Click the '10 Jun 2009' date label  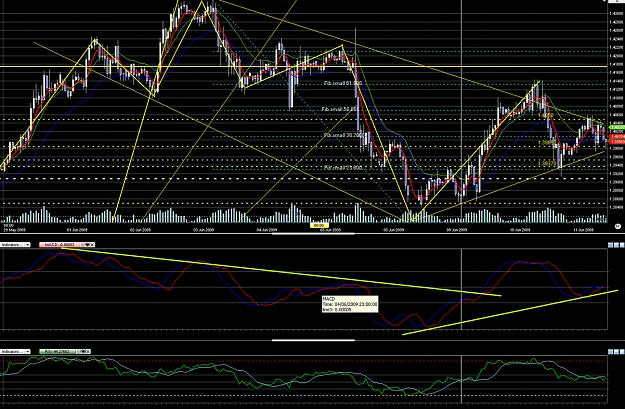click(x=520, y=230)
